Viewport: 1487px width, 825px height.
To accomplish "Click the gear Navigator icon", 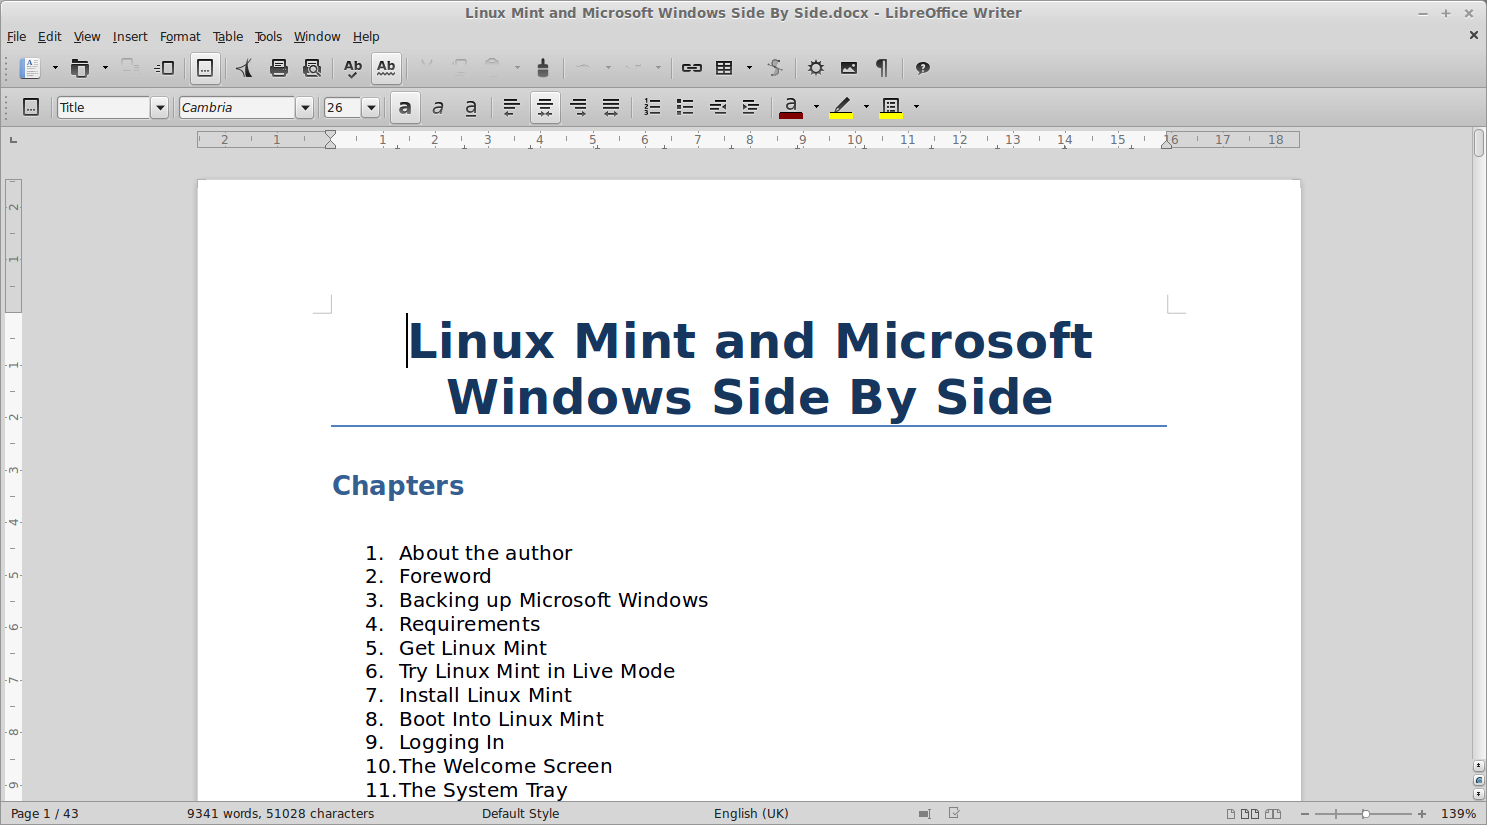I will 816,68.
